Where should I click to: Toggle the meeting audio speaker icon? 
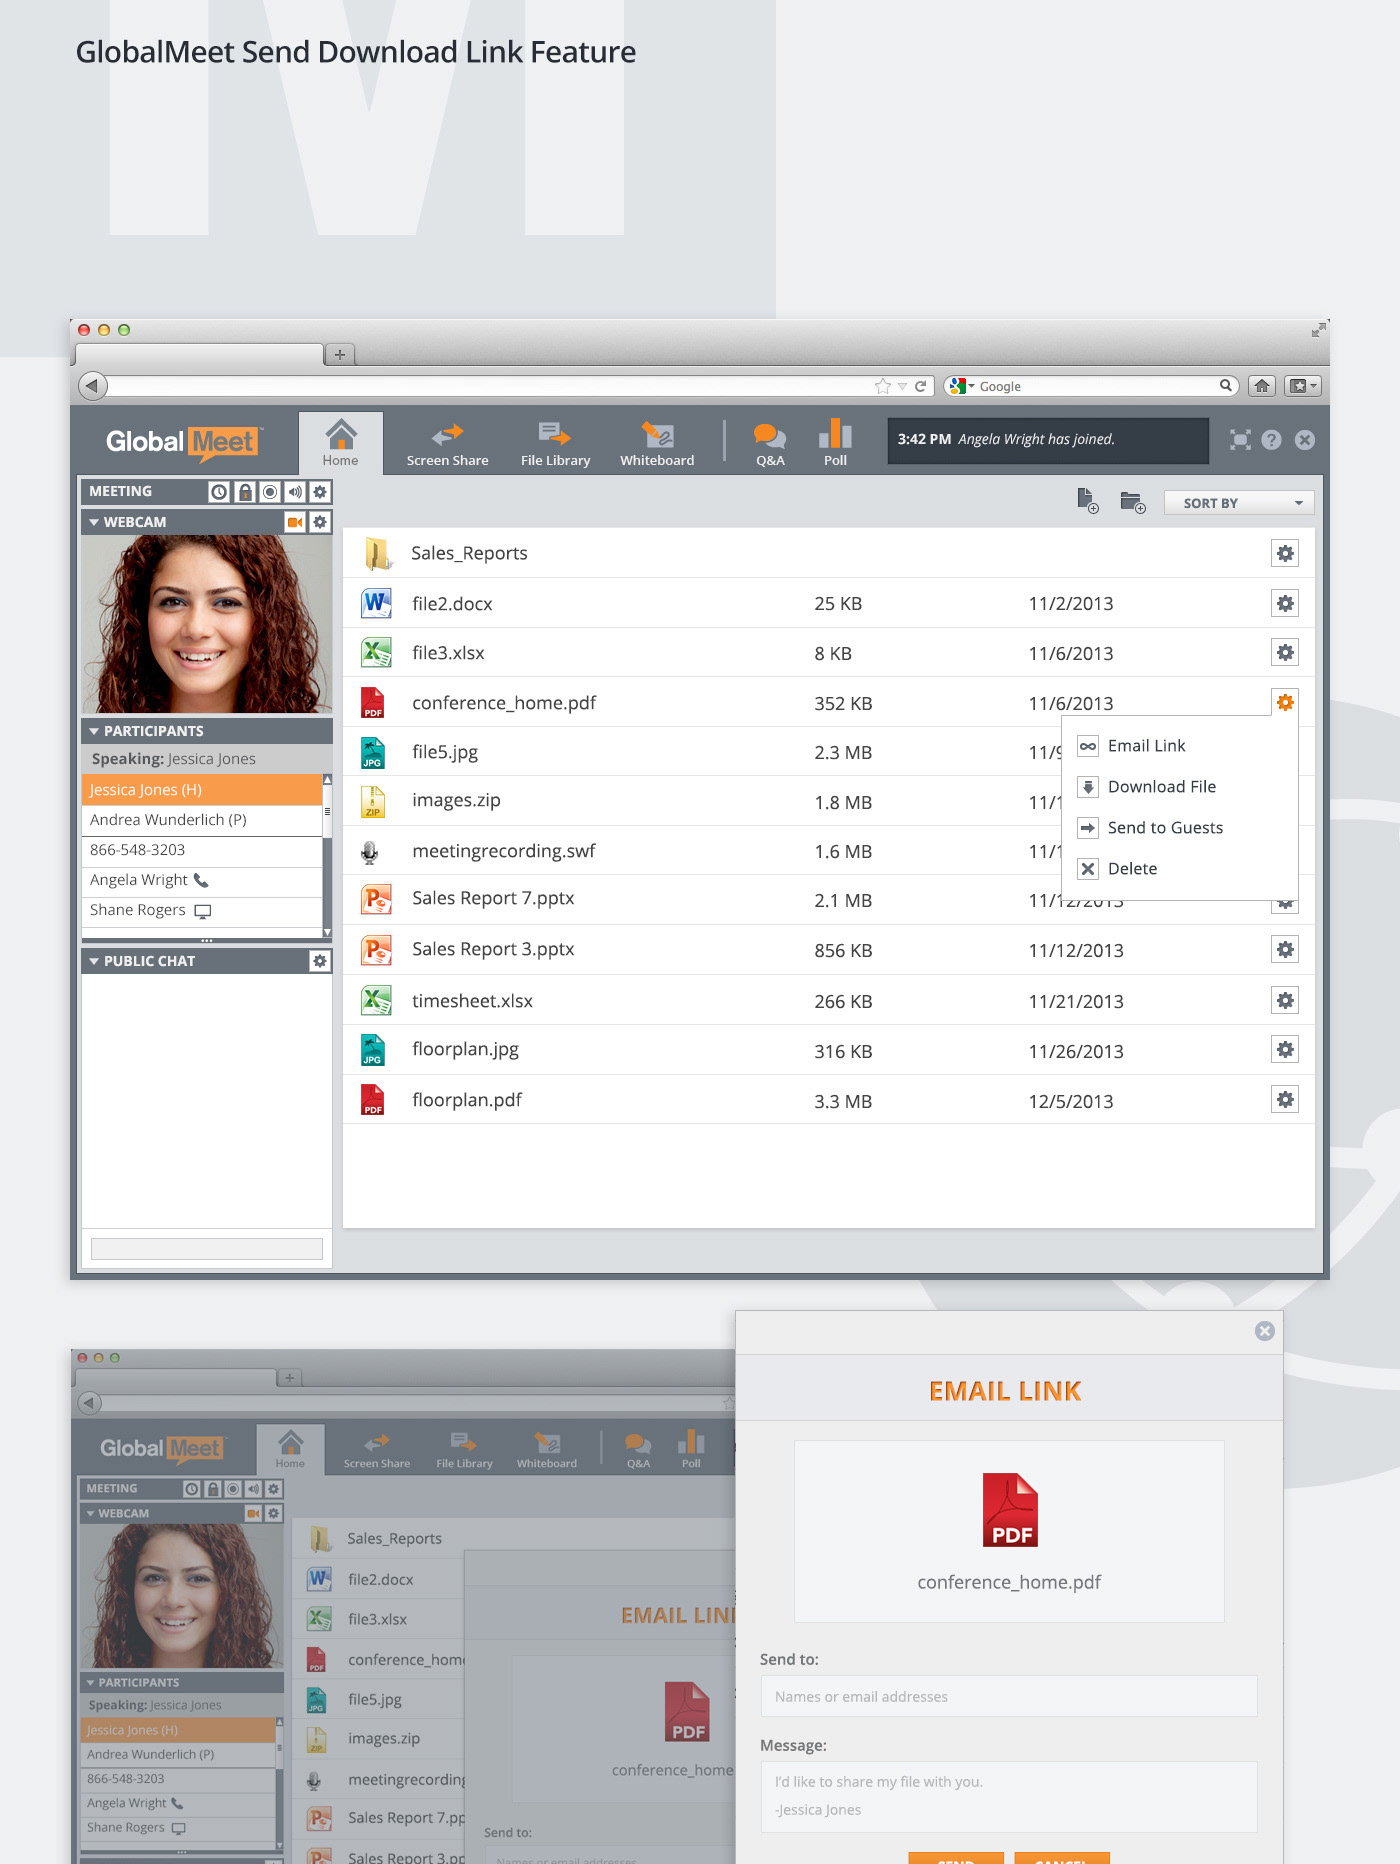coord(295,492)
